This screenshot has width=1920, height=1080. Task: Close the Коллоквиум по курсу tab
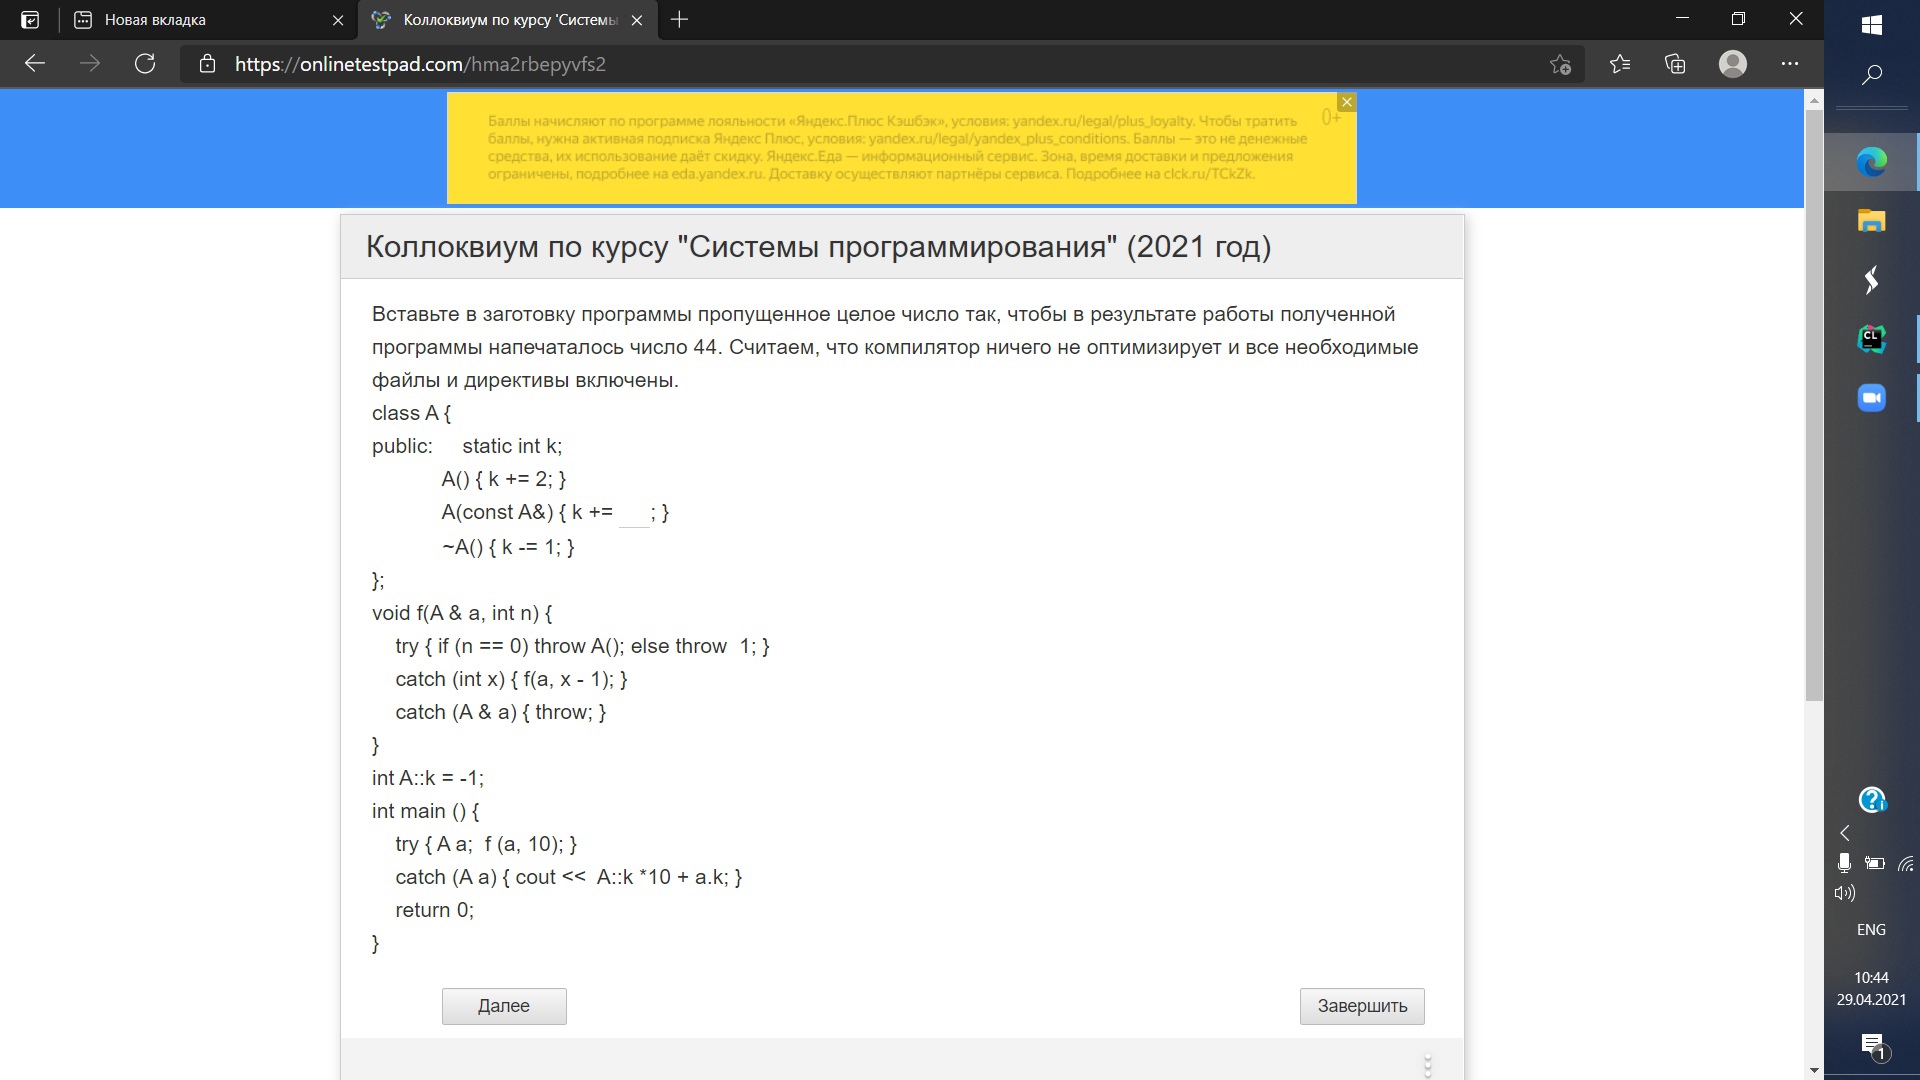pyautogui.click(x=637, y=20)
